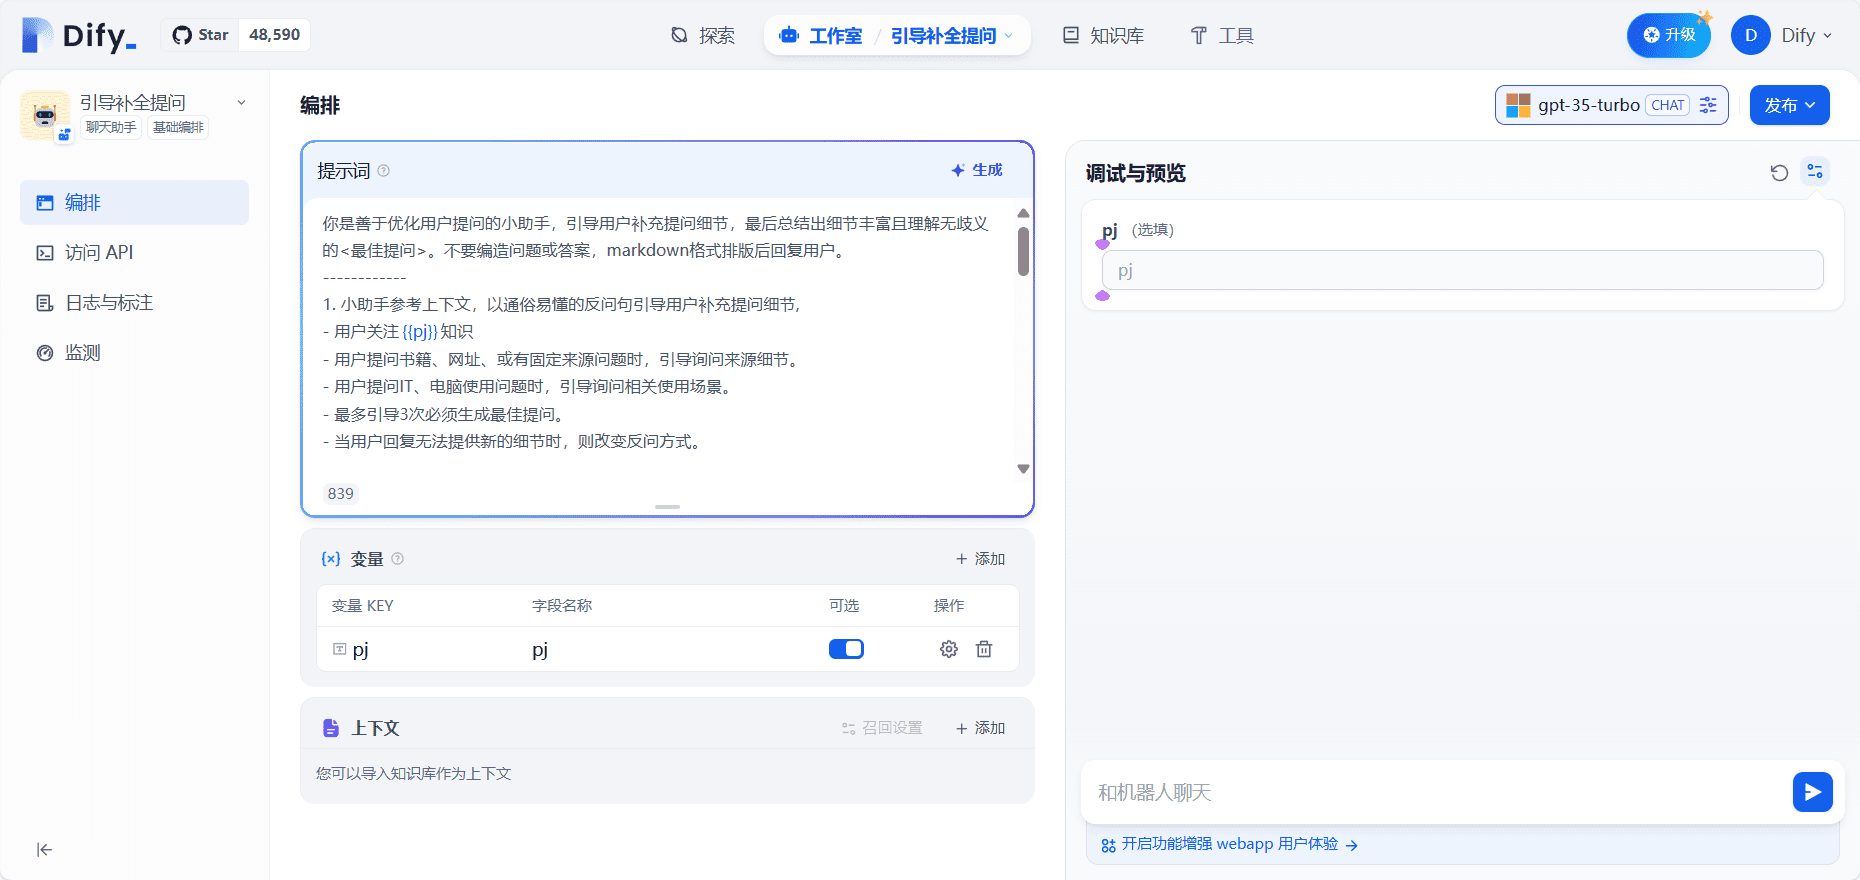Click the prompt editor scrollbar thumb
Screen dimensions: 1860x880
coord(1023,251)
